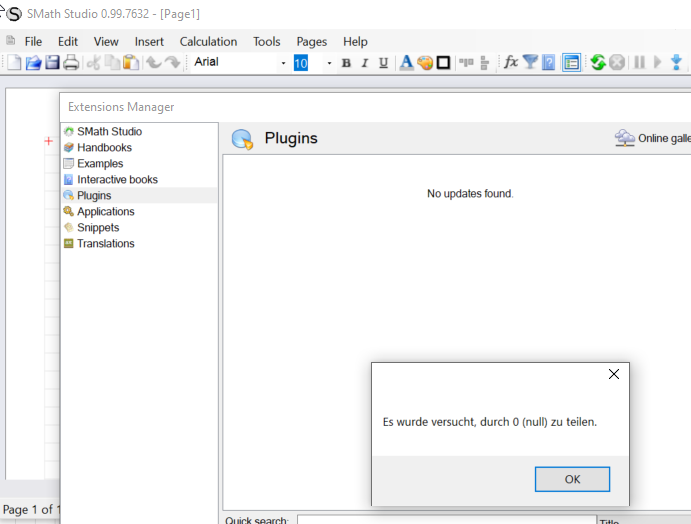Expand the font size dropdown arrow
Image resolution: width=691 pixels, height=524 pixels.
tap(329, 63)
